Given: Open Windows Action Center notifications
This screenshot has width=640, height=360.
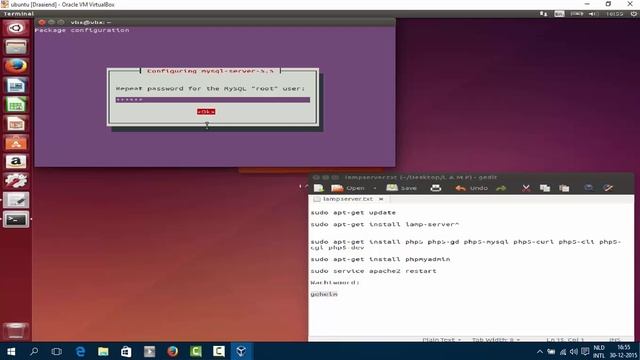Looking at the screenshot, I should pyautogui.click(x=585, y=352).
